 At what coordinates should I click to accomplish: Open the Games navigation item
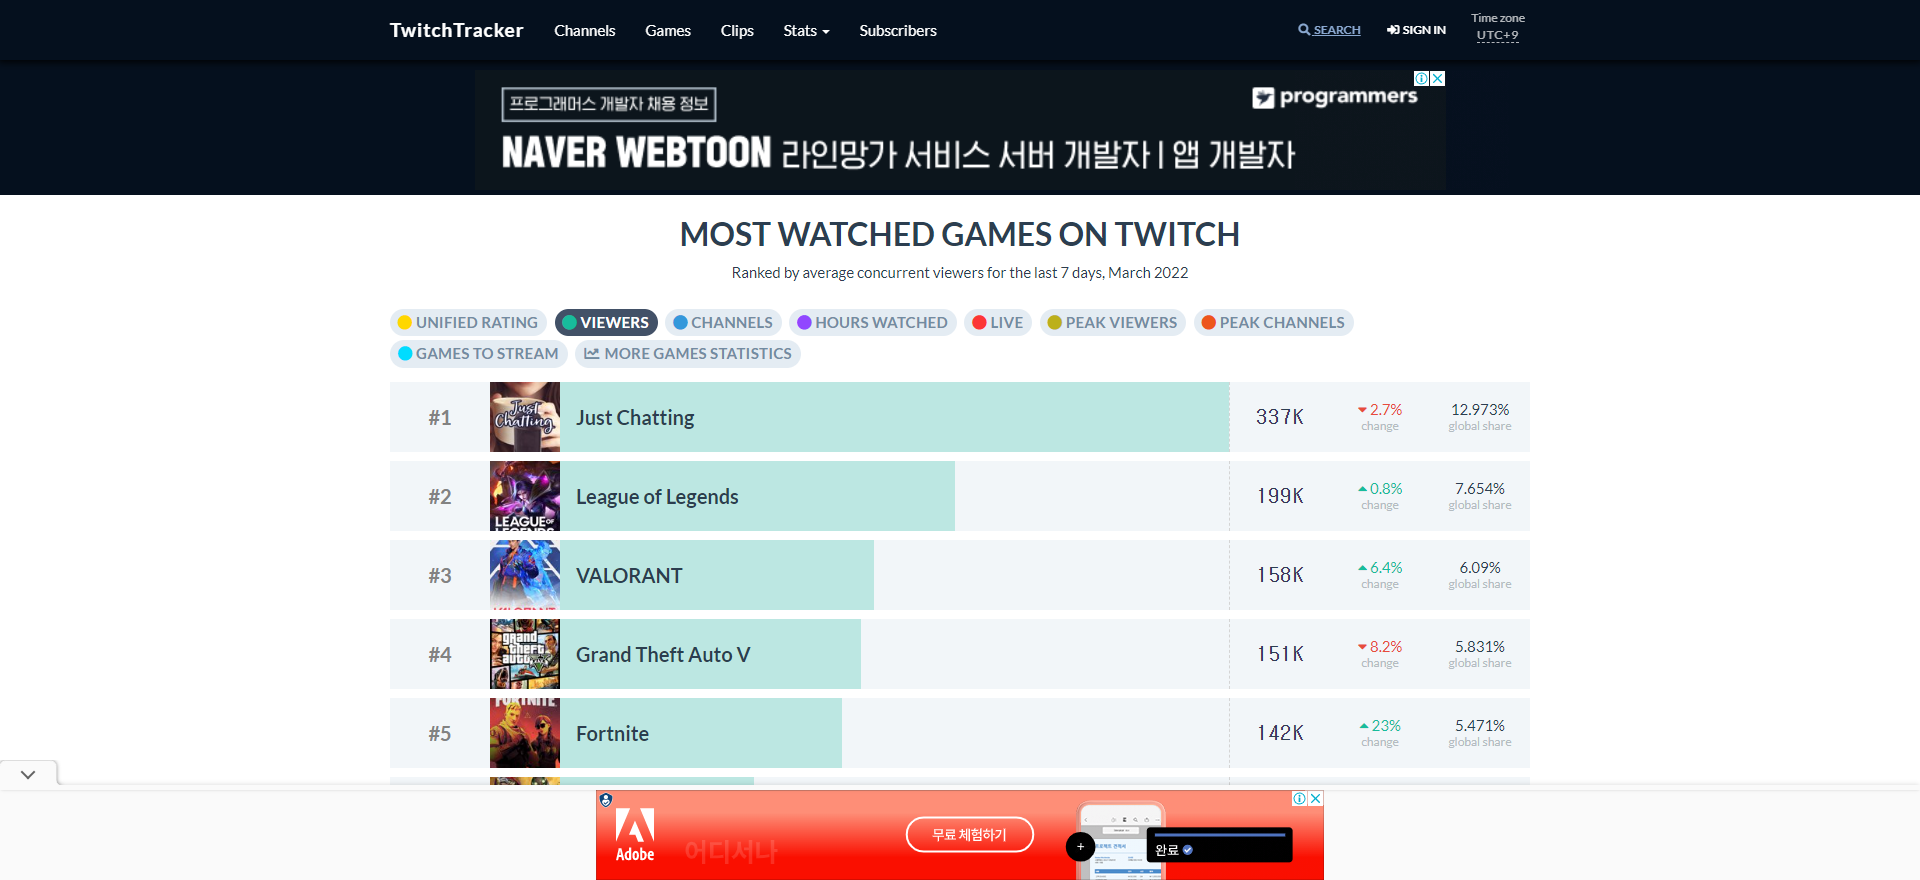click(x=668, y=31)
